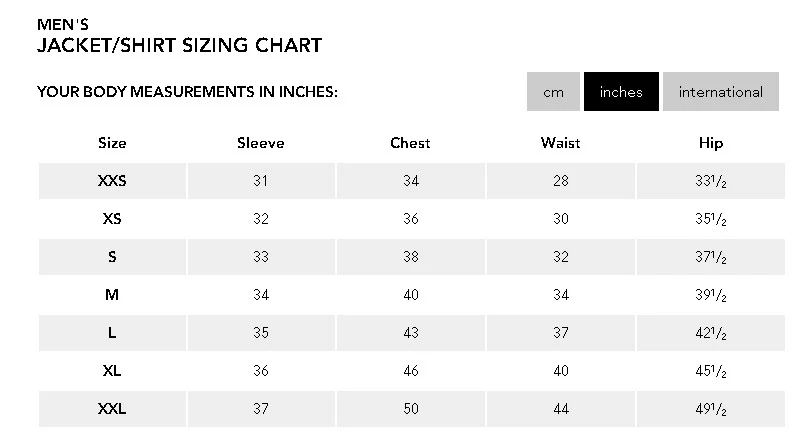This screenshot has height=447, width=807.
Task: Click the Sleeve column header
Action: pos(260,142)
